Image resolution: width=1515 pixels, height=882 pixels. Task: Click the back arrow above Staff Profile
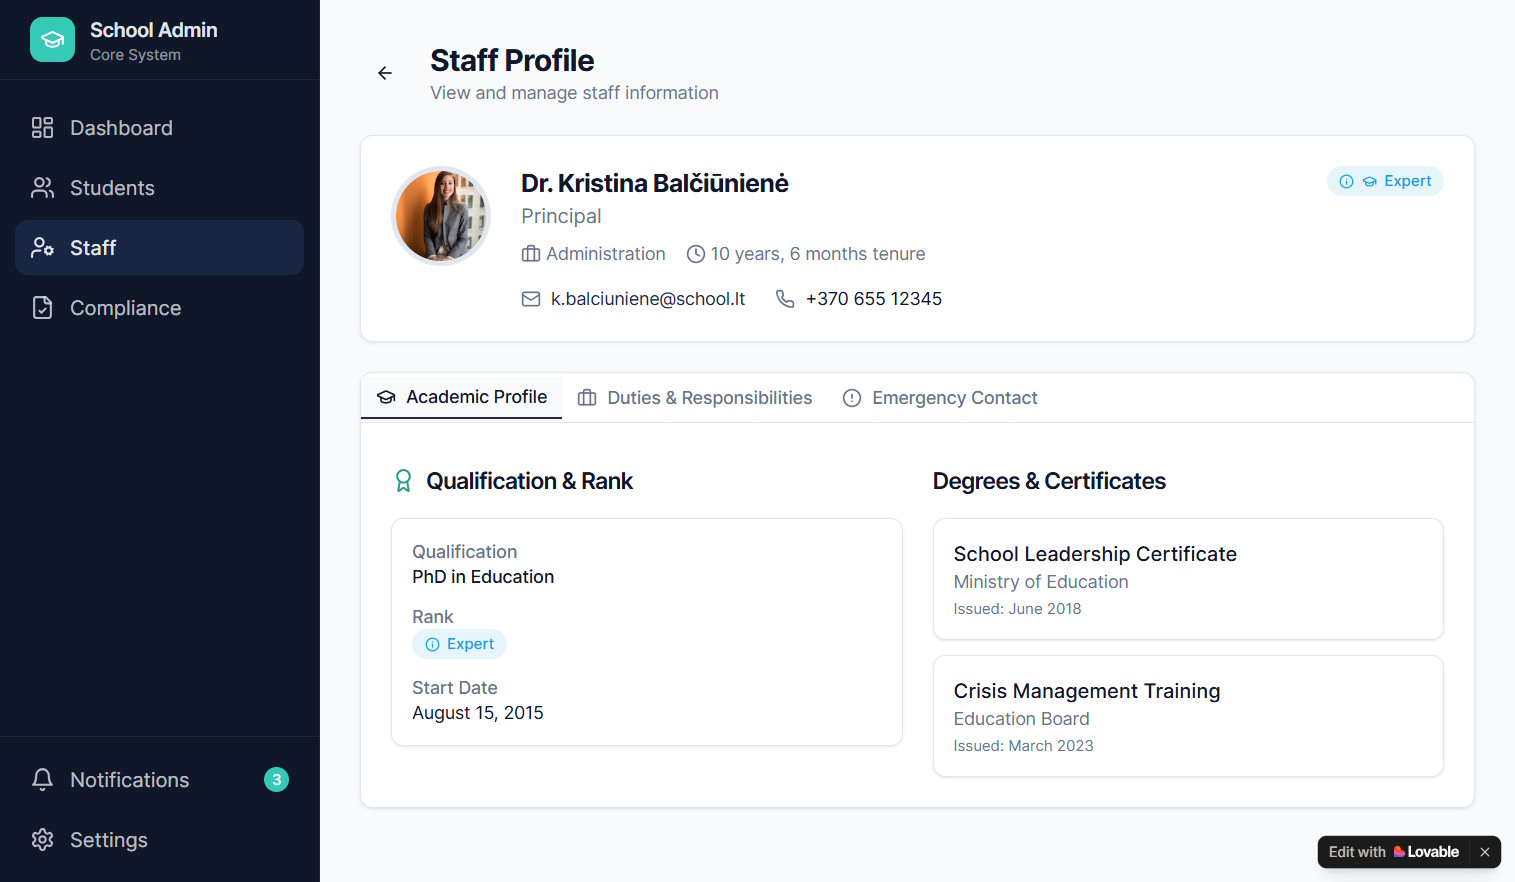pyautogui.click(x=385, y=73)
